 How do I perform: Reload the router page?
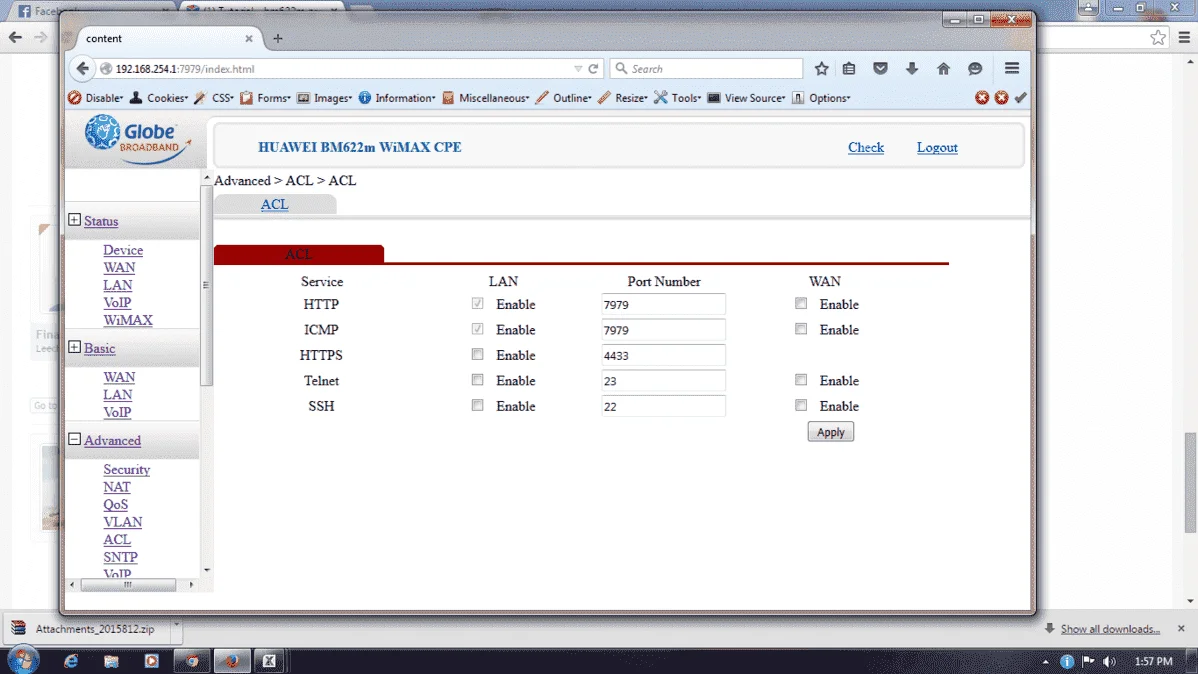(x=593, y=69)
